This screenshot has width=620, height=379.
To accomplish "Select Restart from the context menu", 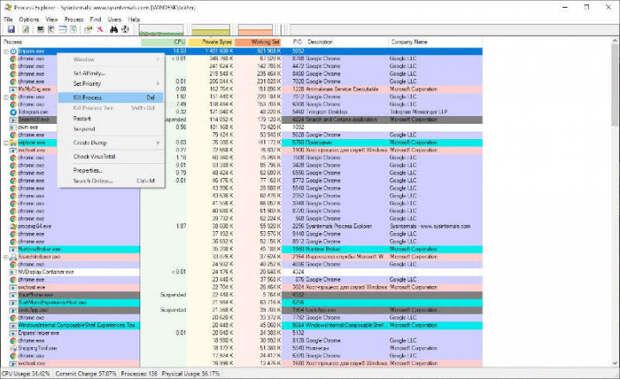I will pos(111,119).
